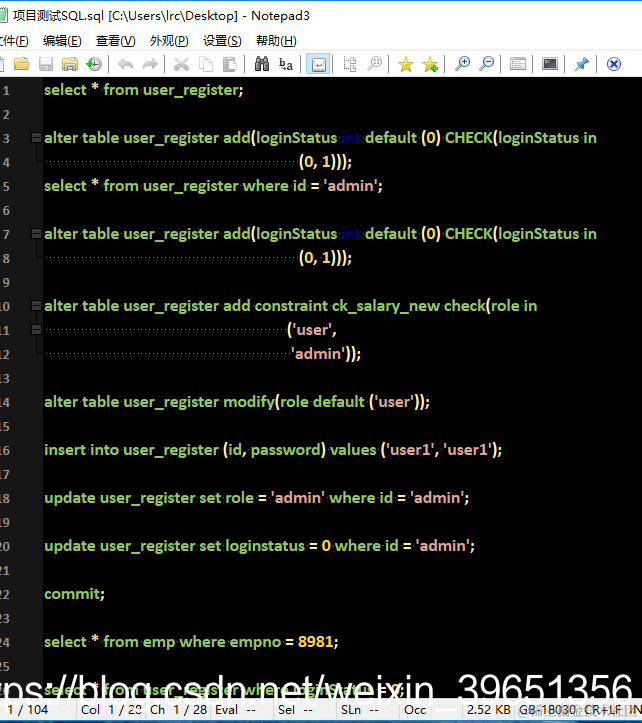Click line number 1 in the margin
This screenshot has height=723, width=642.
pyautogui.click(x=6, y=90)
